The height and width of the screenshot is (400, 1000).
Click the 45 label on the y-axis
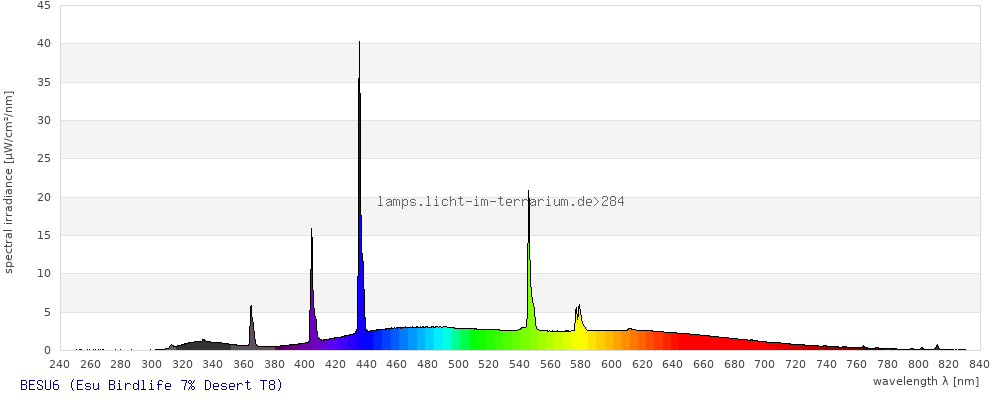tap(43, 5)
